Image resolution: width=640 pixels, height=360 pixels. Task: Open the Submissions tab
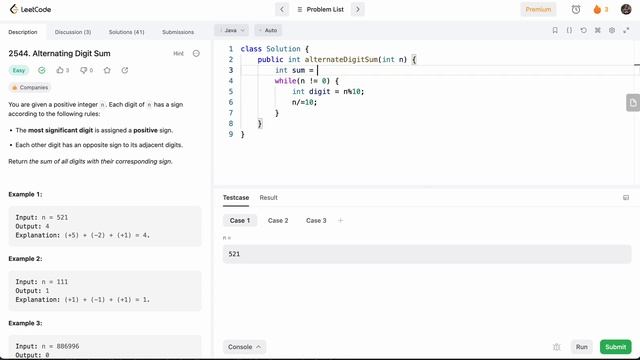coord(178,32)
